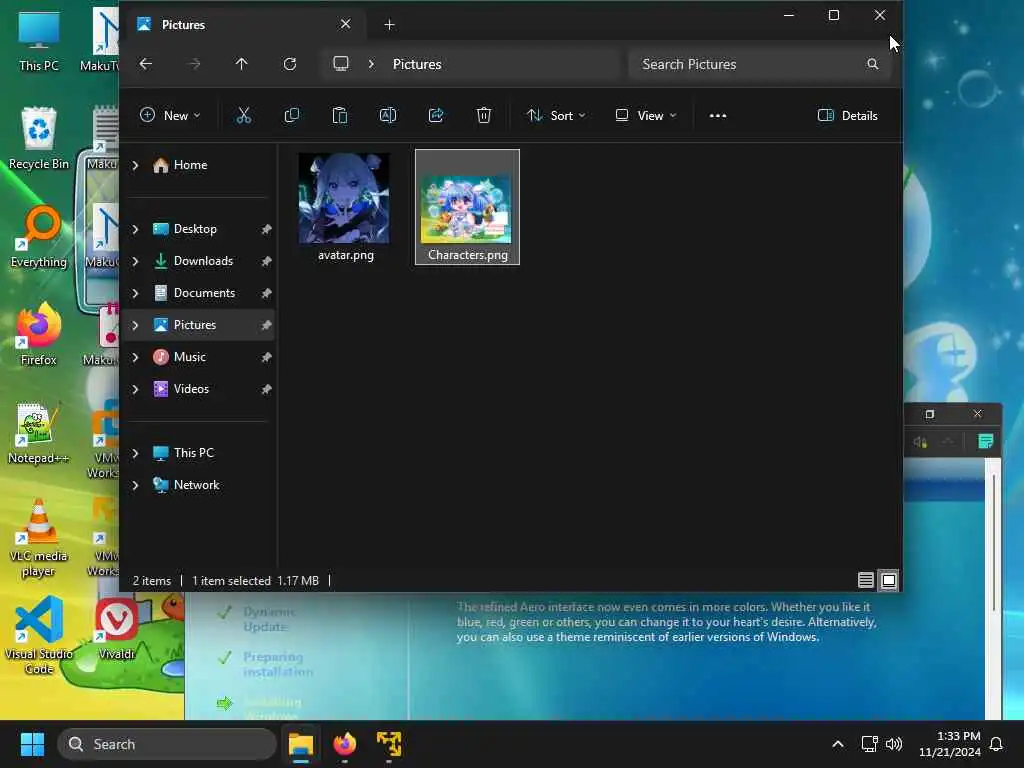Select Desktop in navigation pane
The width and height of the screenshot is (1024, 768).
[195, 229]
